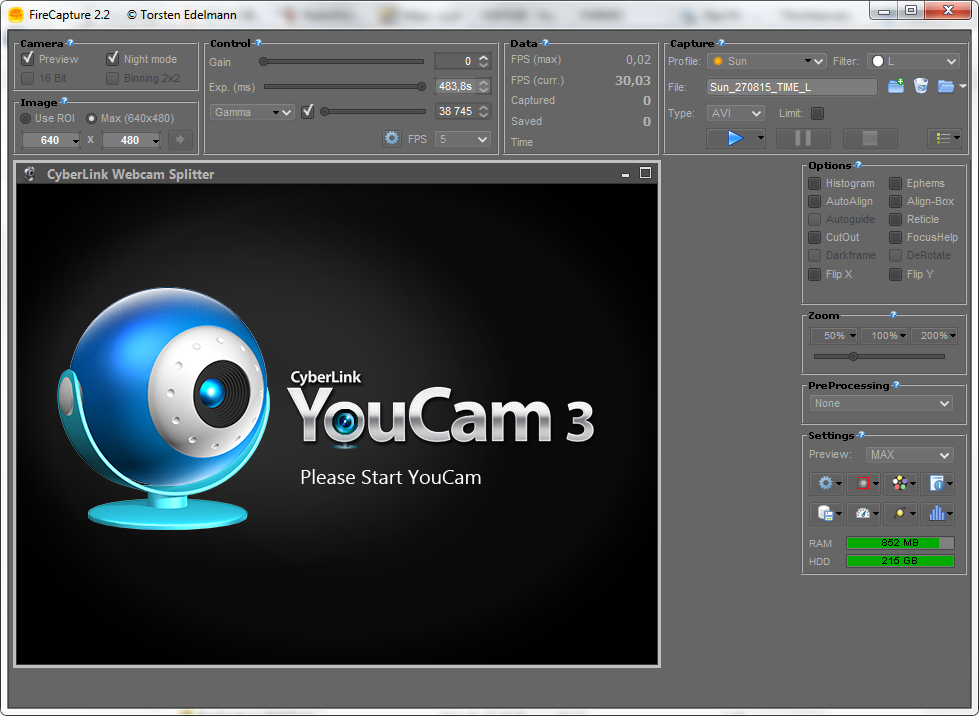Image resolution: width=979 pixels, height=716 pixels.
Task: Click the blue gear settings icon in Settings
Action: click(x=826, y=484)
